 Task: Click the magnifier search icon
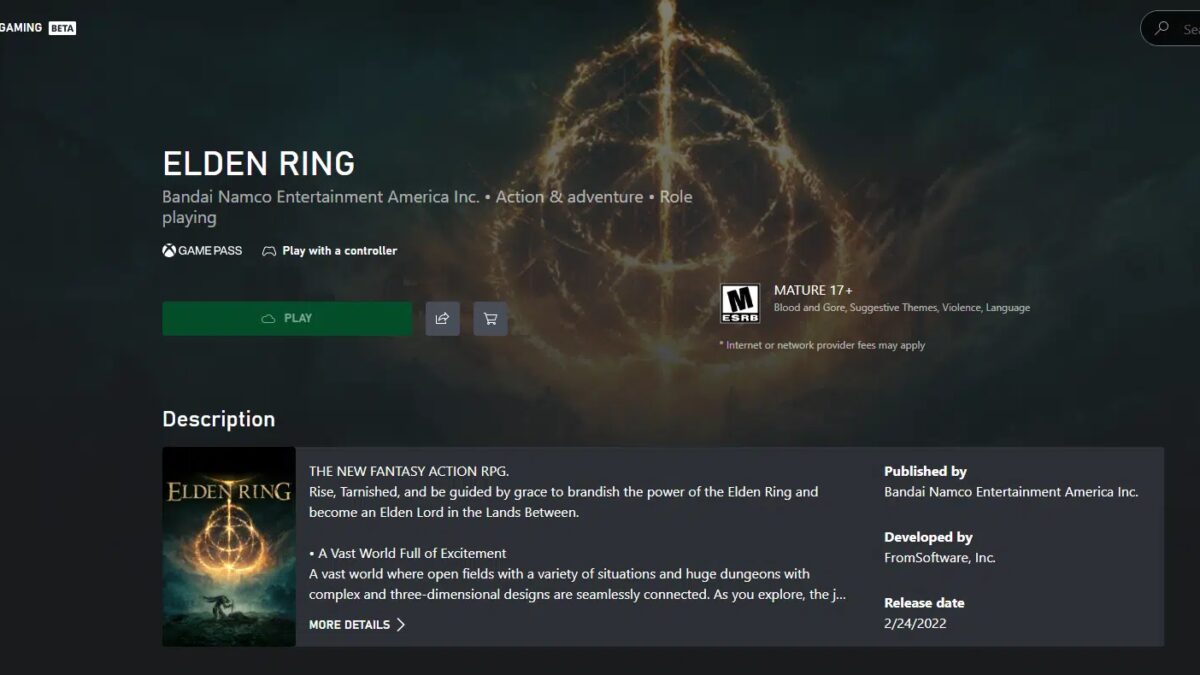coord(1161,29)
